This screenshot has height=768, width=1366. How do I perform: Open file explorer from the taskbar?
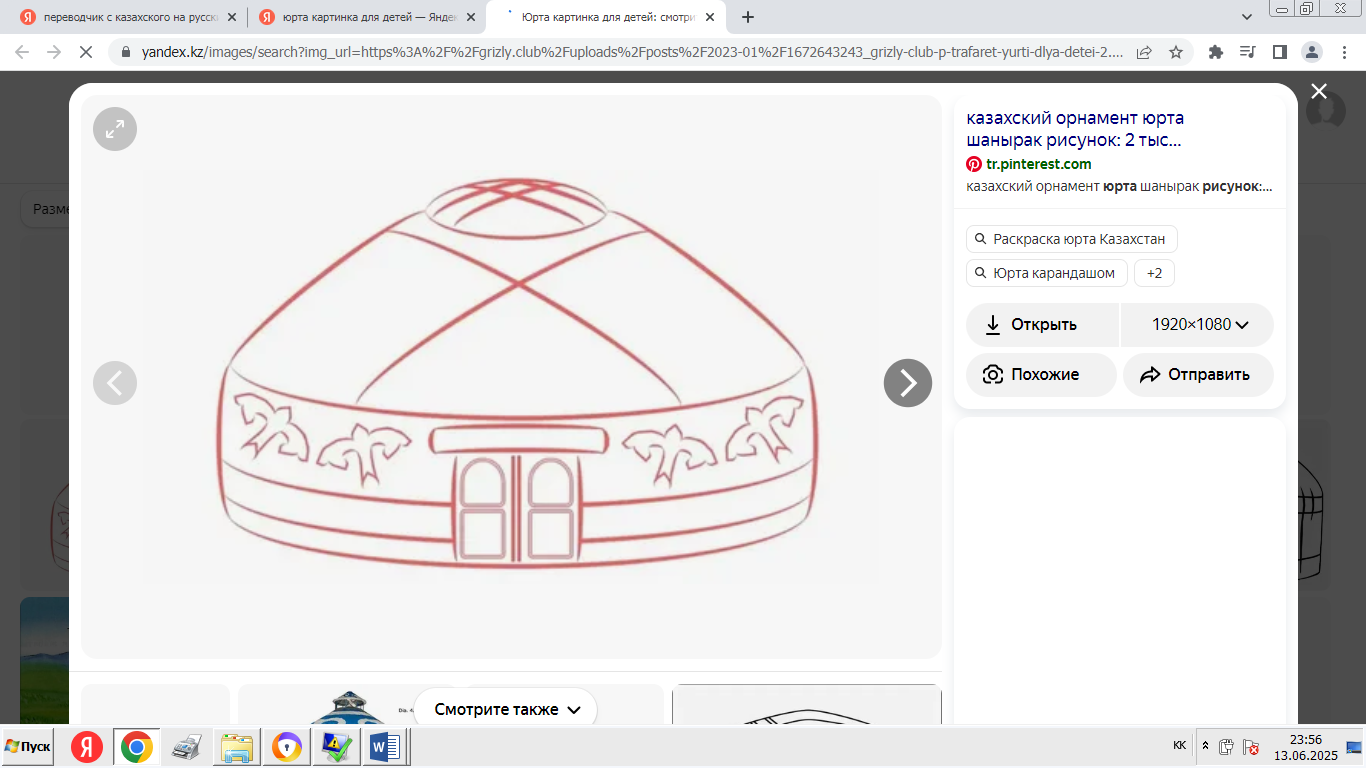pos(237,747)
